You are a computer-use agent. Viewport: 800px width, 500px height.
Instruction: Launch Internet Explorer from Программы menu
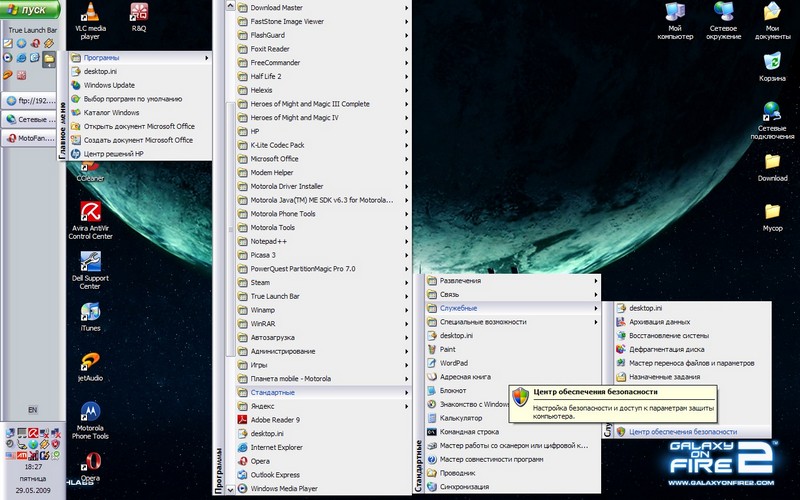323,447
